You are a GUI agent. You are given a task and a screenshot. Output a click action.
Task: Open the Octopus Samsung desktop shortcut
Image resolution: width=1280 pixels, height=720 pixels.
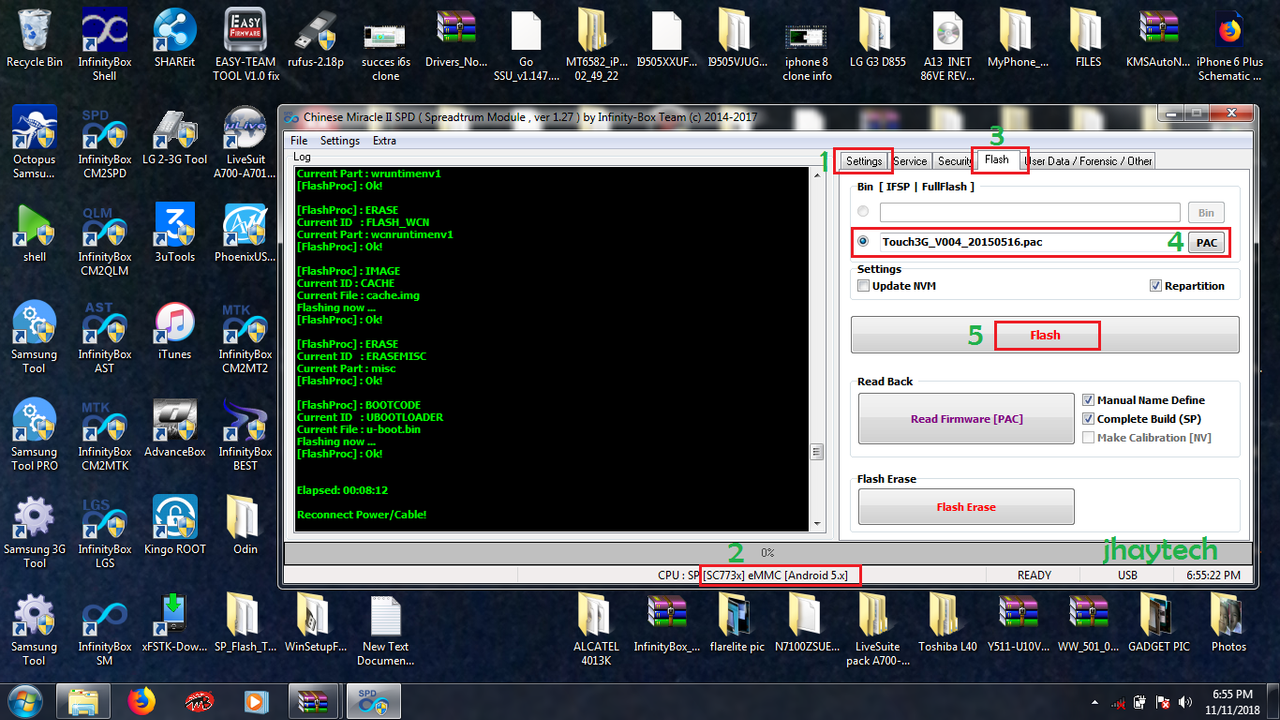(34, 143)
